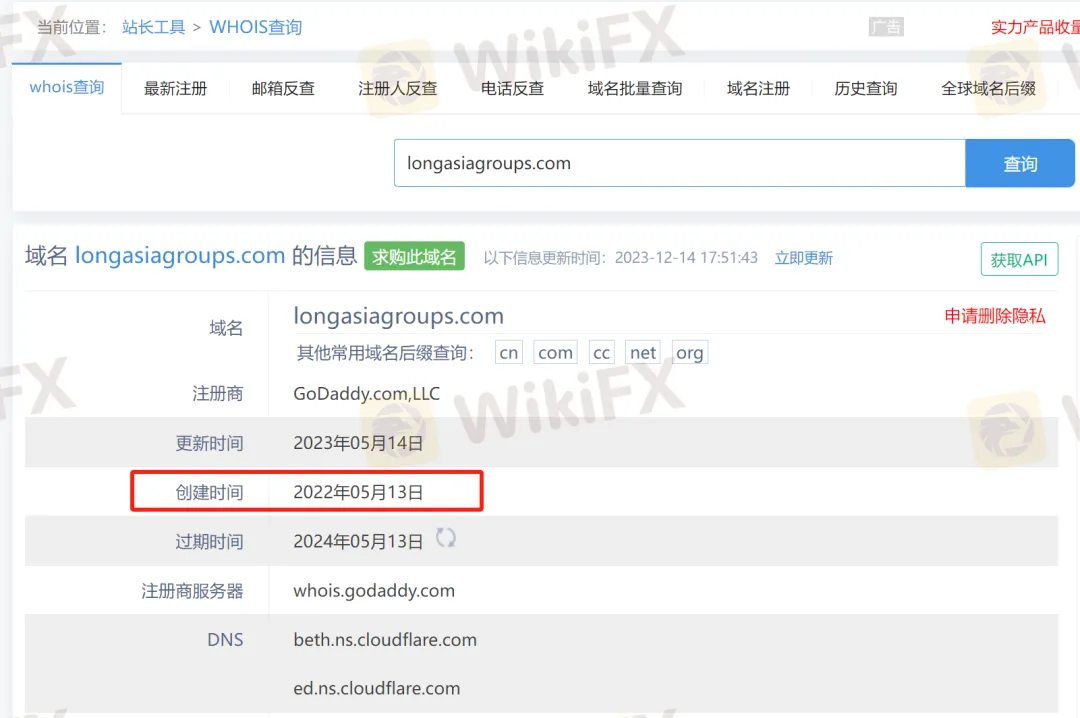Click the timestamp 2023-12-14 17:51:43

point(686,258)
